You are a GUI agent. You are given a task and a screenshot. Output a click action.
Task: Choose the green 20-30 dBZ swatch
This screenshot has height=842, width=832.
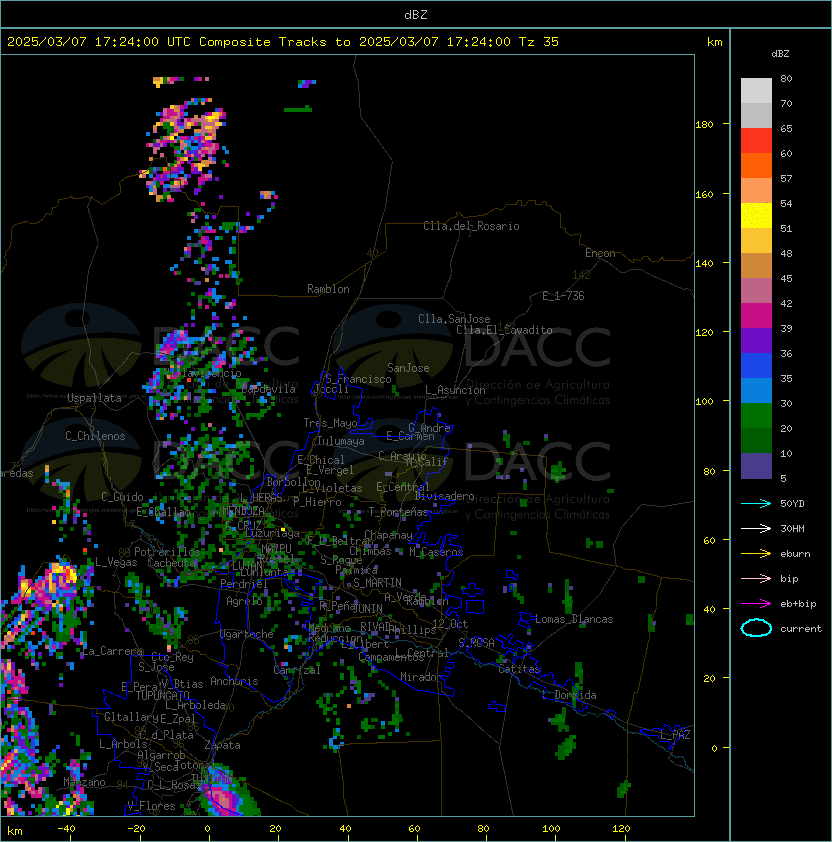click(x=756, y=416)
